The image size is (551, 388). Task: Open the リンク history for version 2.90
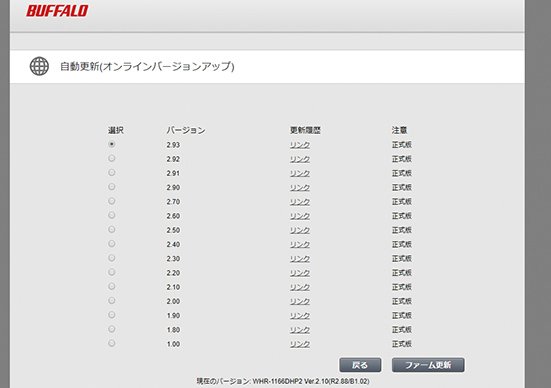pyautogui.click(x=300, y=188)
